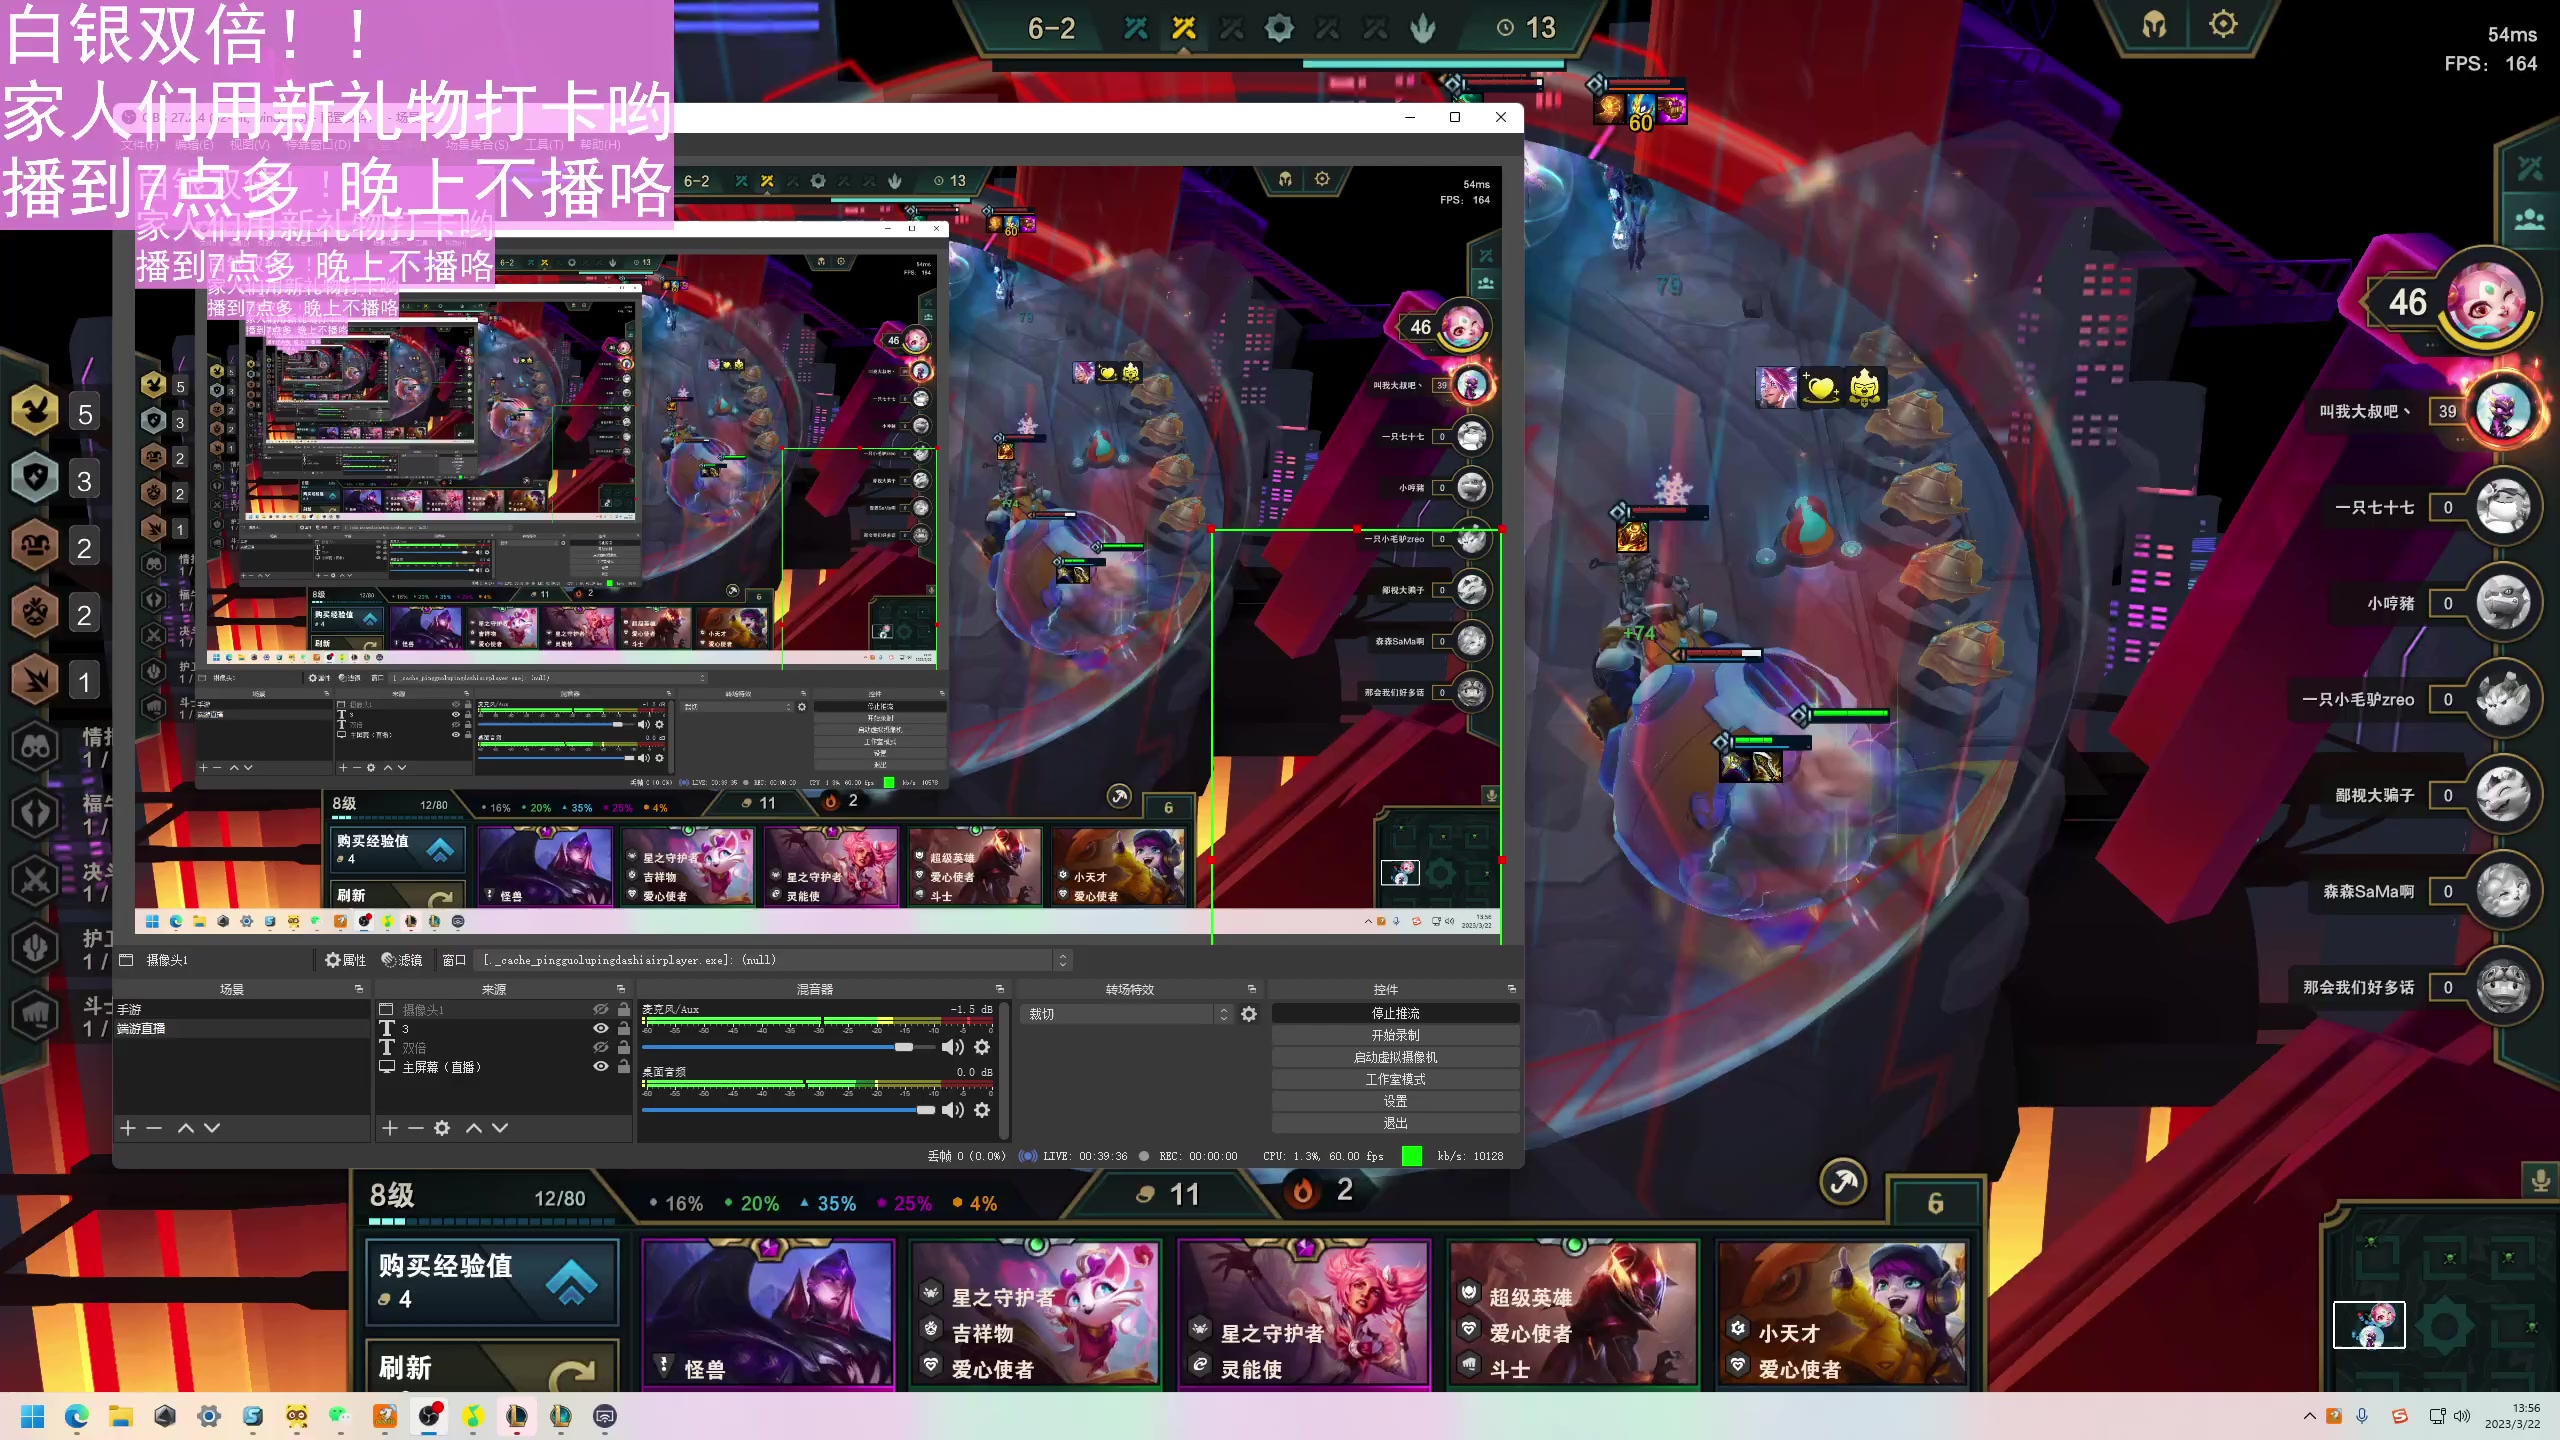Move scene down in Scenes panel

pos(212,1128)
